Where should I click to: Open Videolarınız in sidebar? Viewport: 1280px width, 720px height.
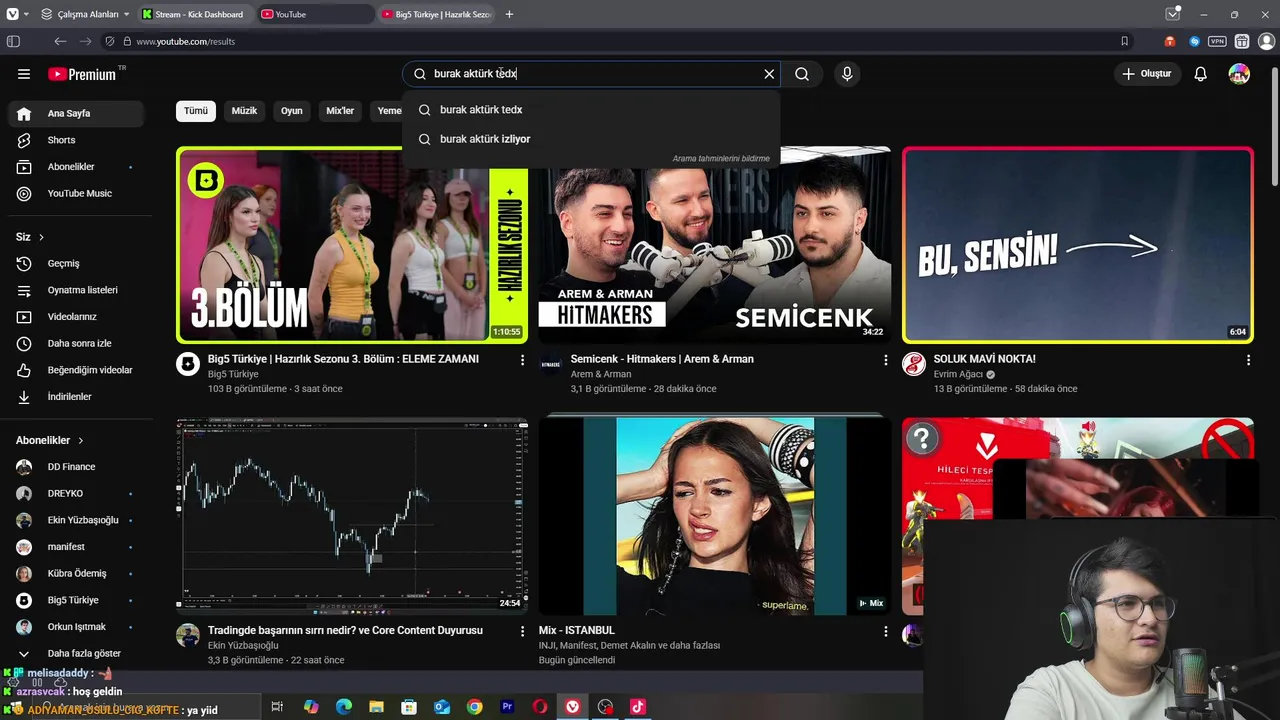click(x=76, y=317)
